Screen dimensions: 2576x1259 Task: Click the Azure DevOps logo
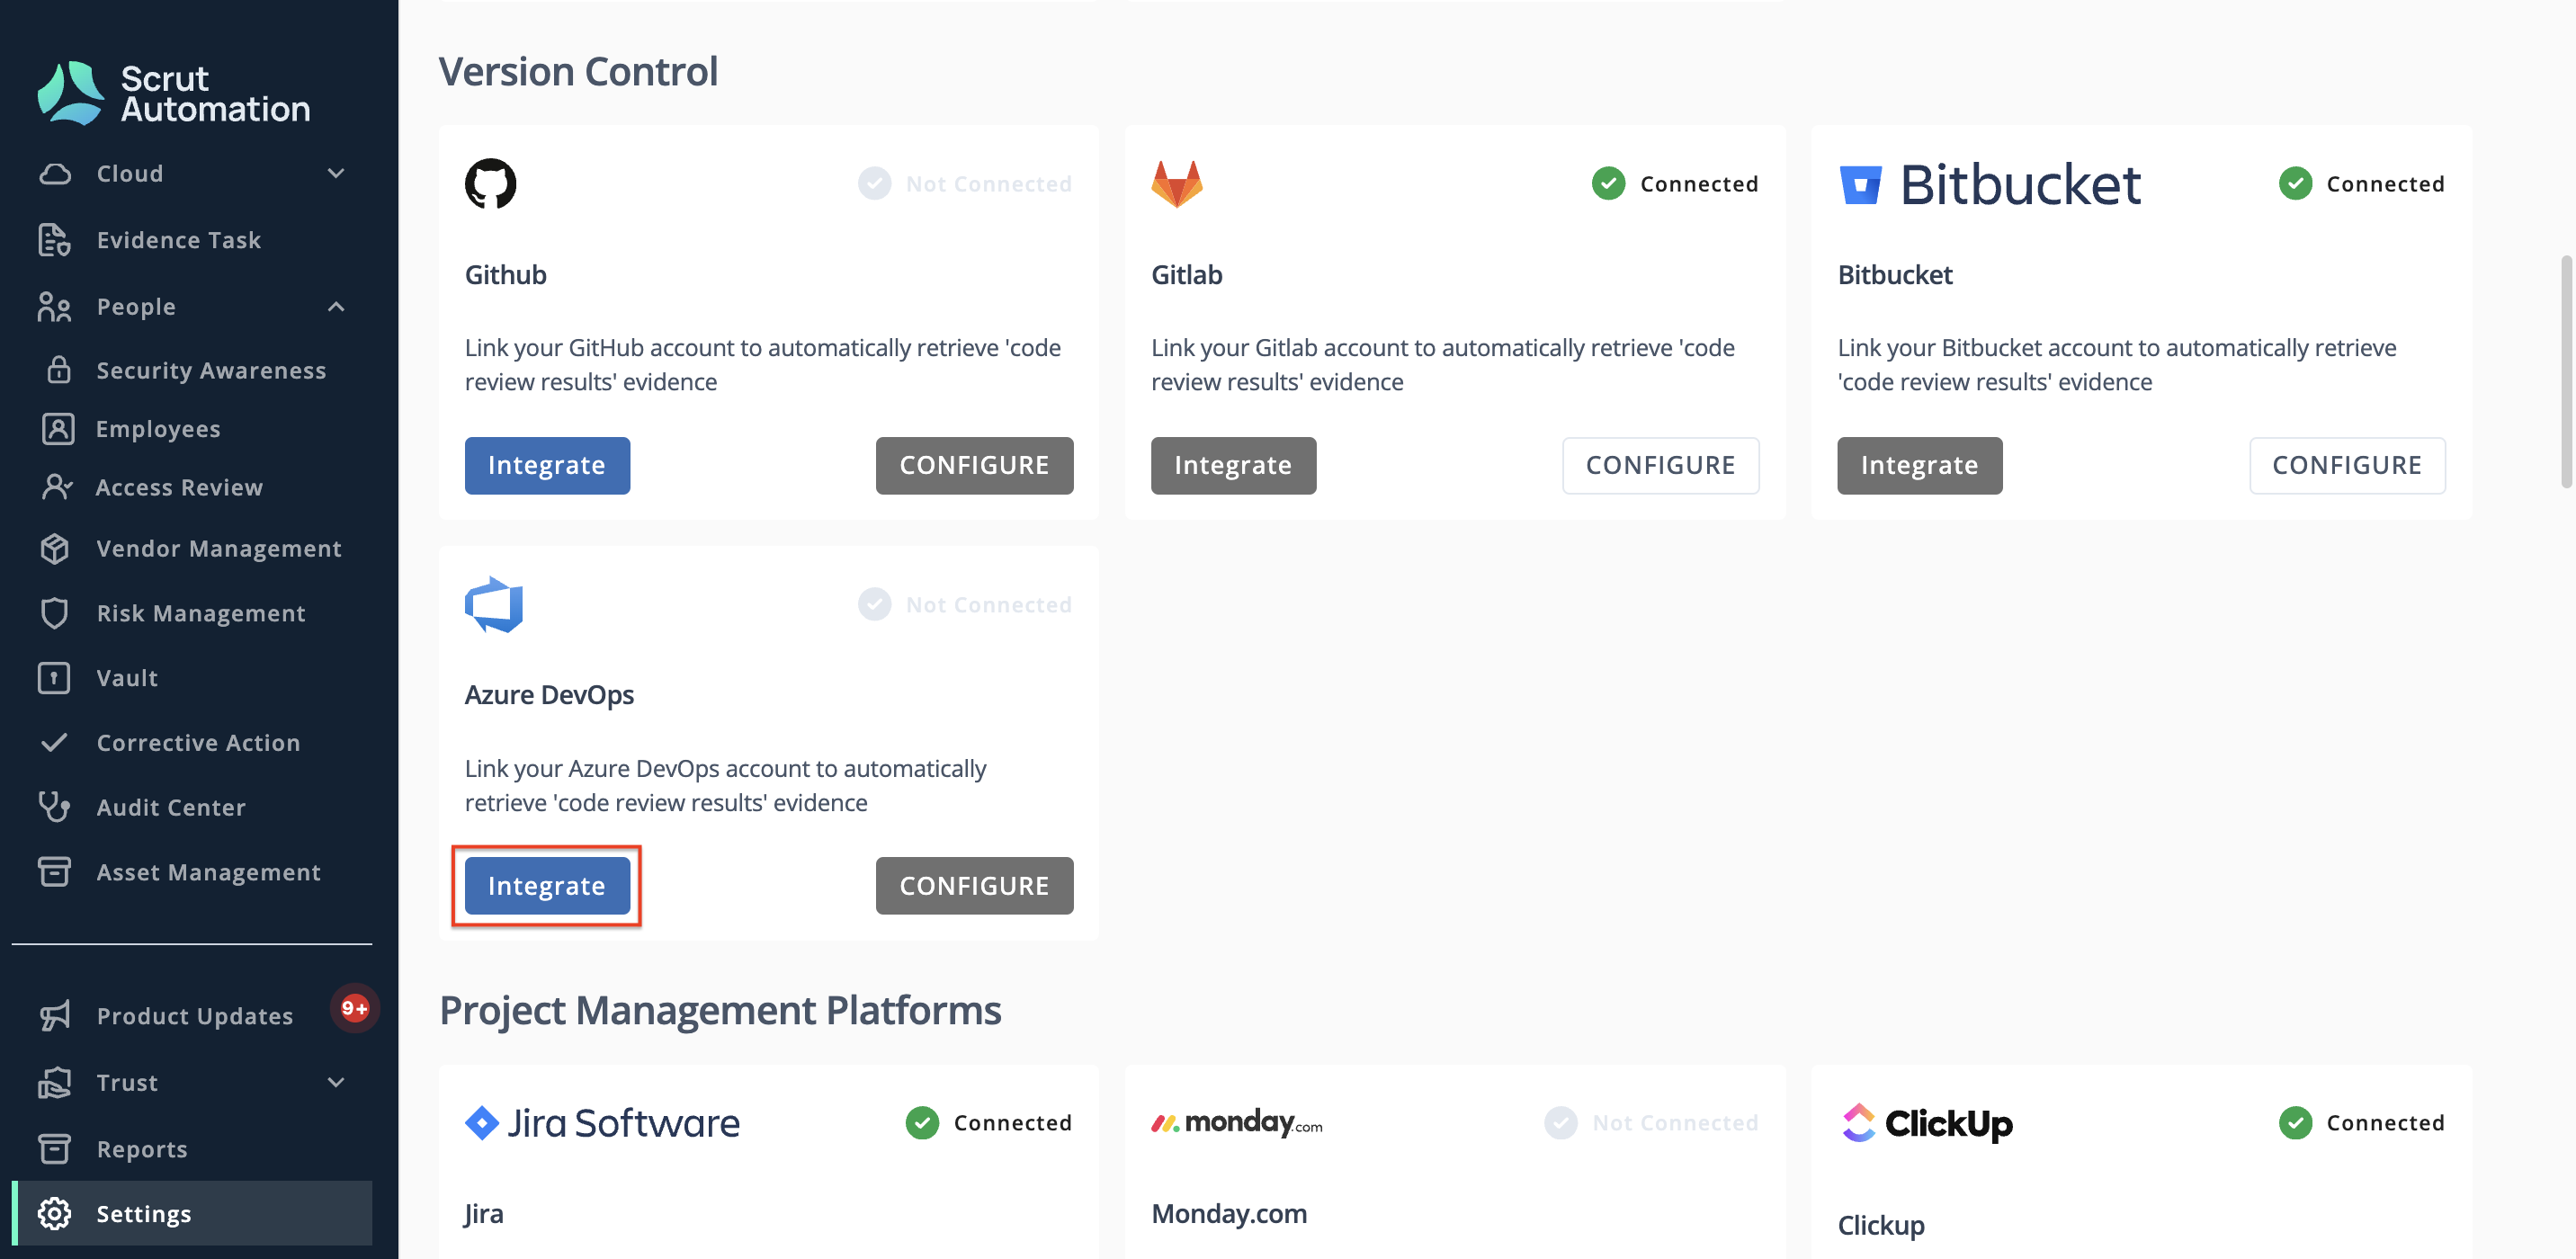tap(494, 604)
